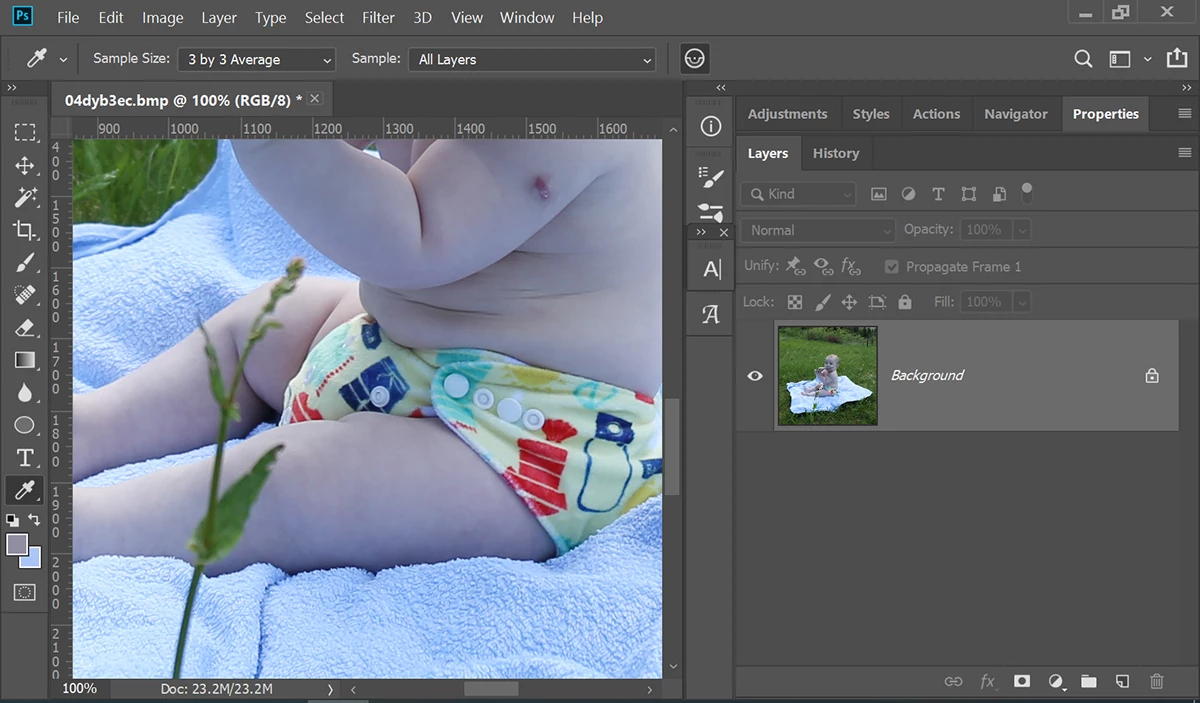The width and height of the screenshot is (1200, 703).
Task: Select the Brush tool
Action: click(x=25, y=263)
